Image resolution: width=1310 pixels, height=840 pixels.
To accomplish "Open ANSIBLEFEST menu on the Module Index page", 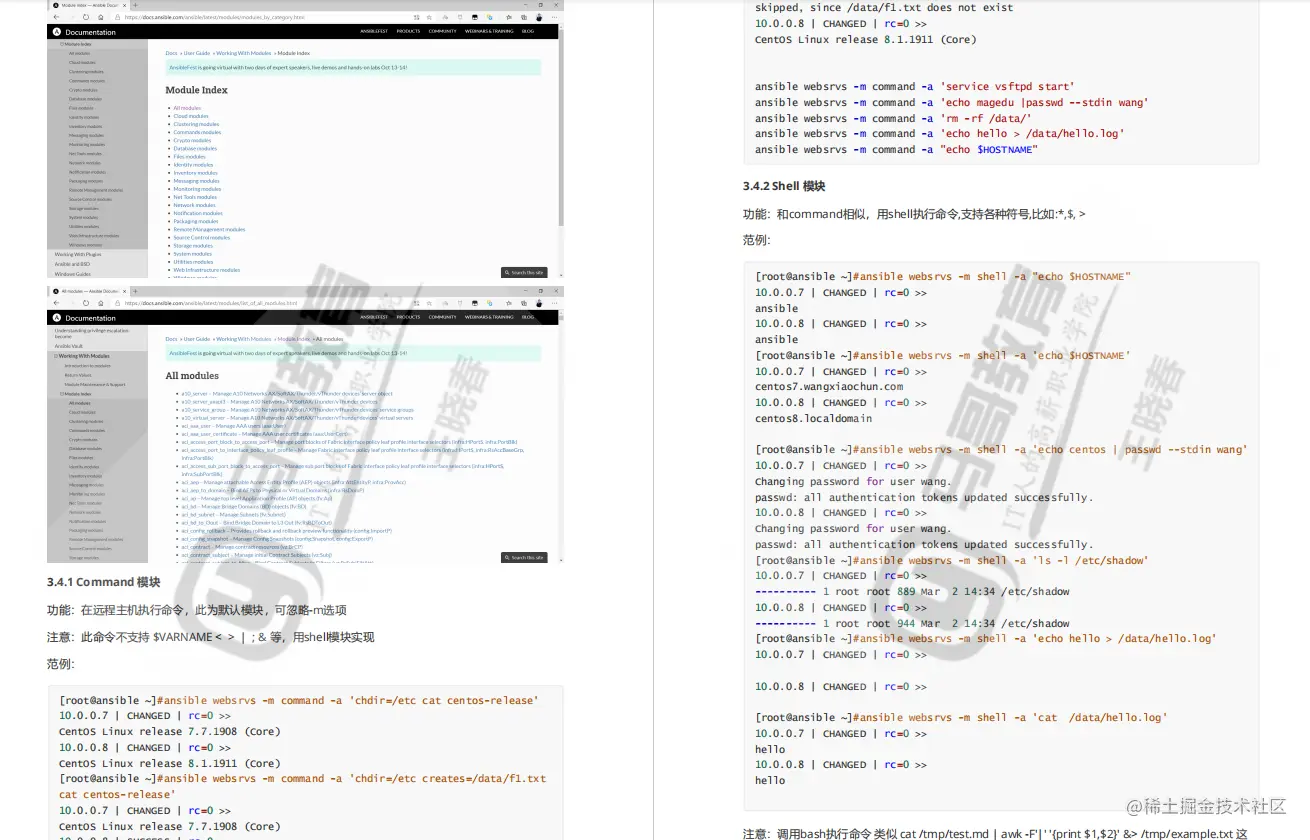I will (x=374, y=32).
